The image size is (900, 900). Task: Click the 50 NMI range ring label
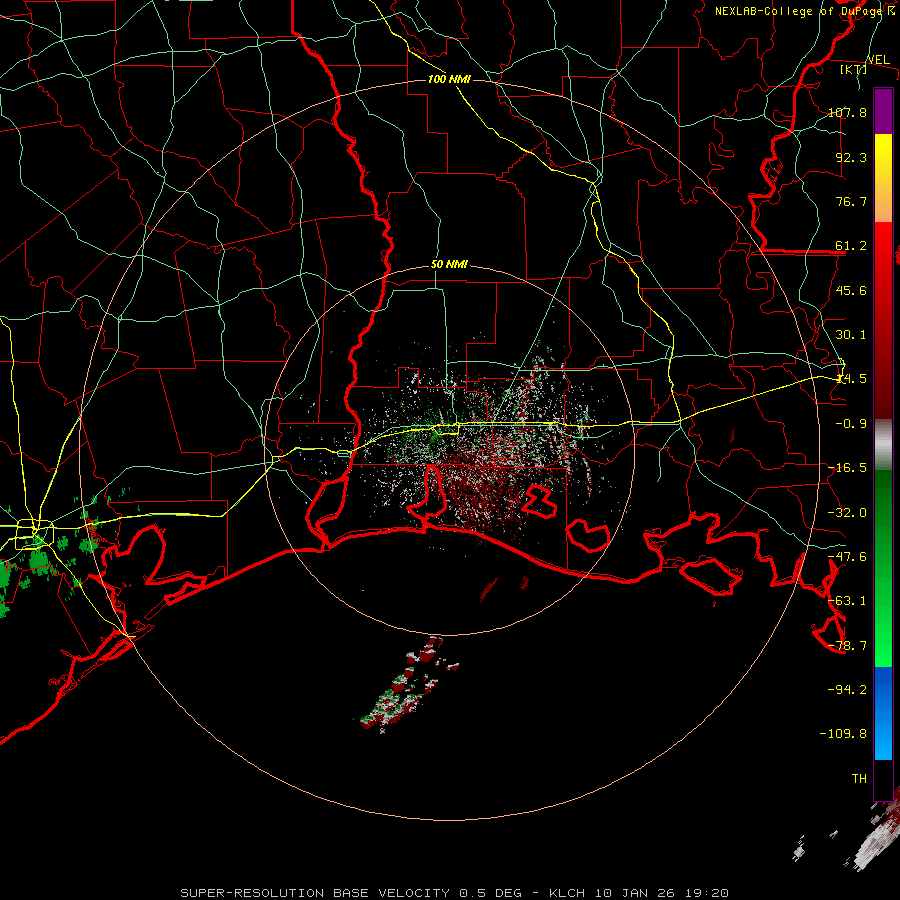coord(449,265)
